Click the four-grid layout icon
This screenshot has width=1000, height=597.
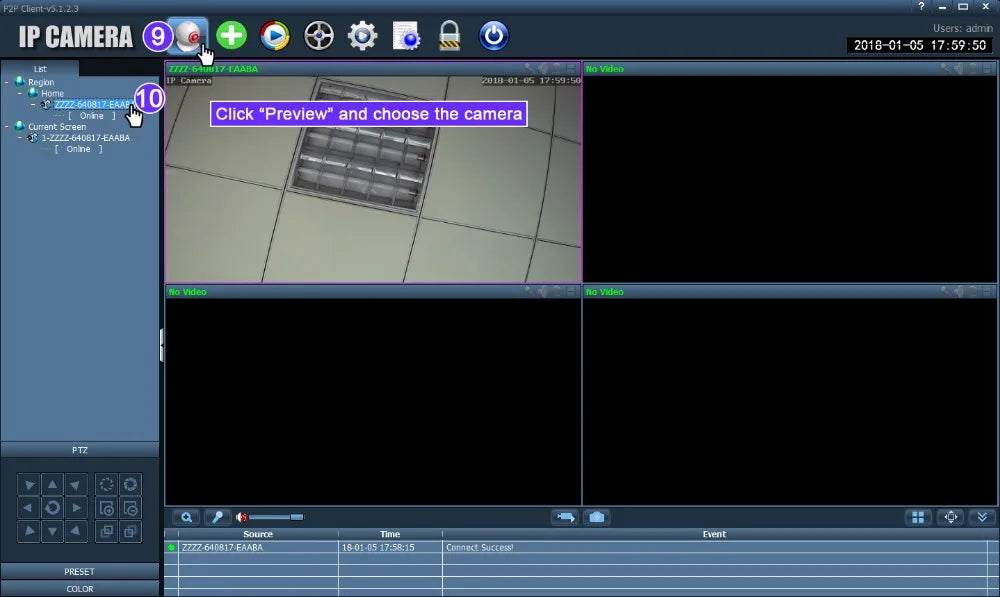pos(918,517)
